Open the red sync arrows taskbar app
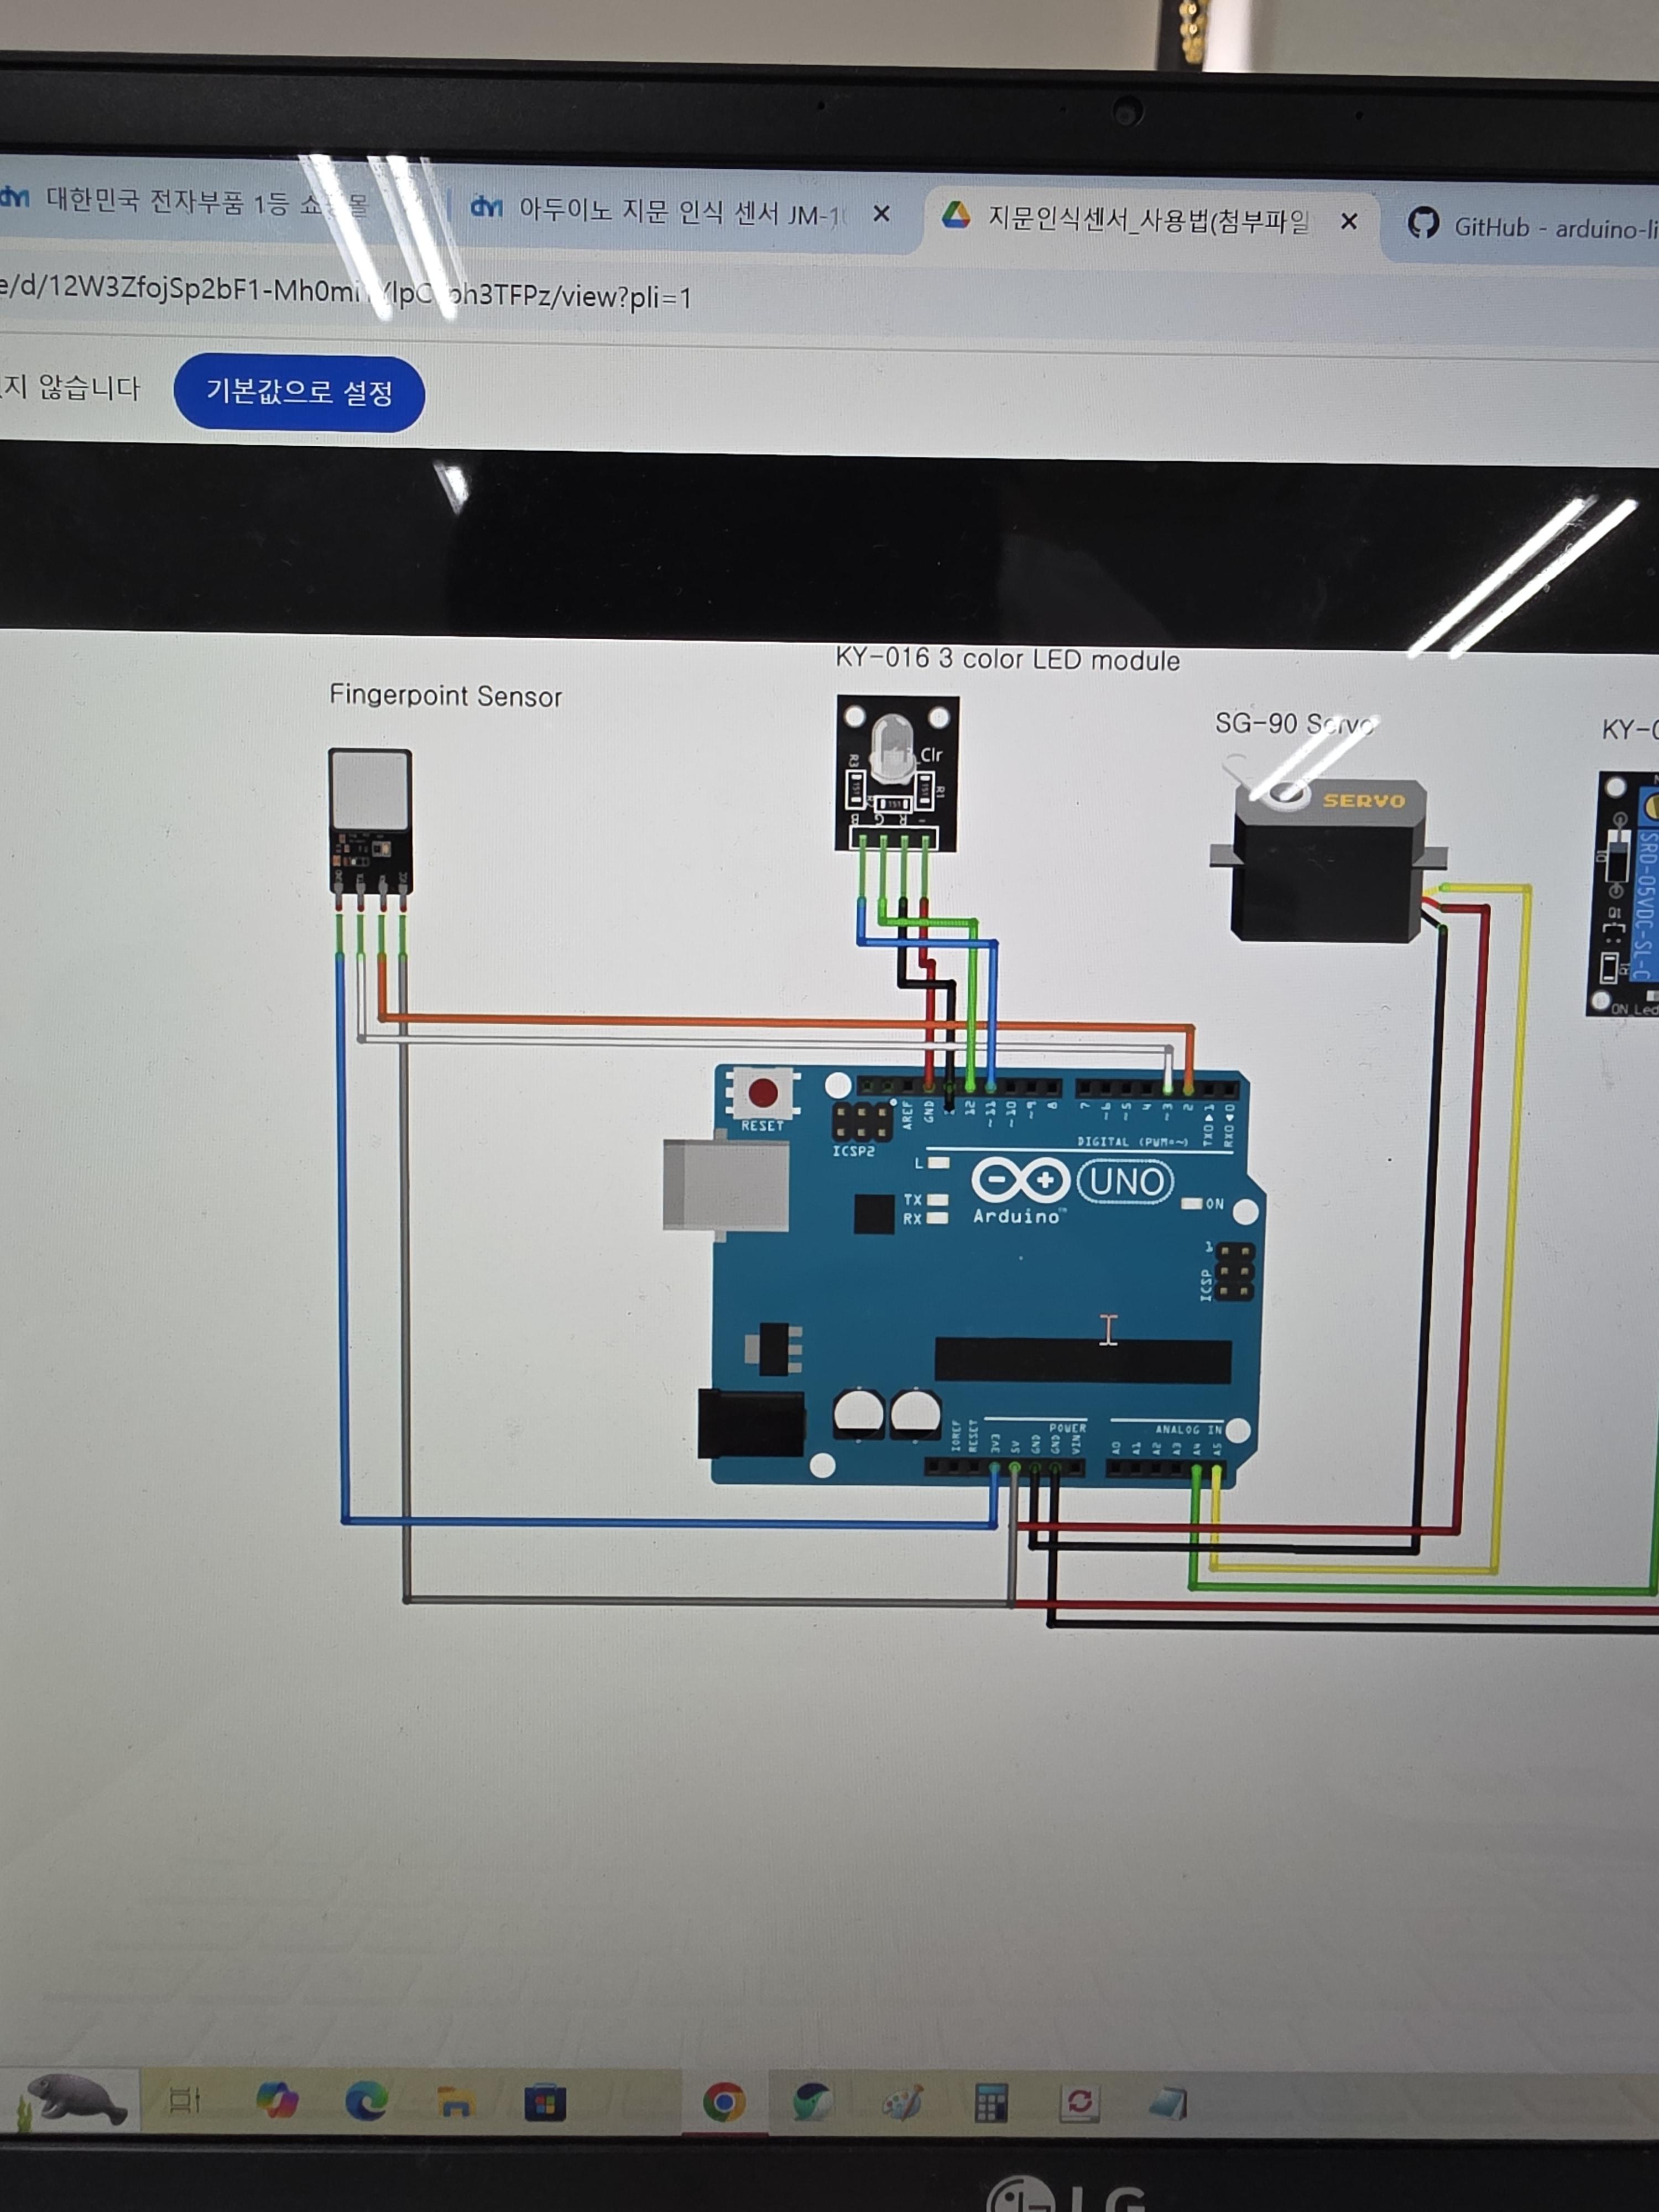Screen dimensions: 1659x2212 (1080, 2102)
